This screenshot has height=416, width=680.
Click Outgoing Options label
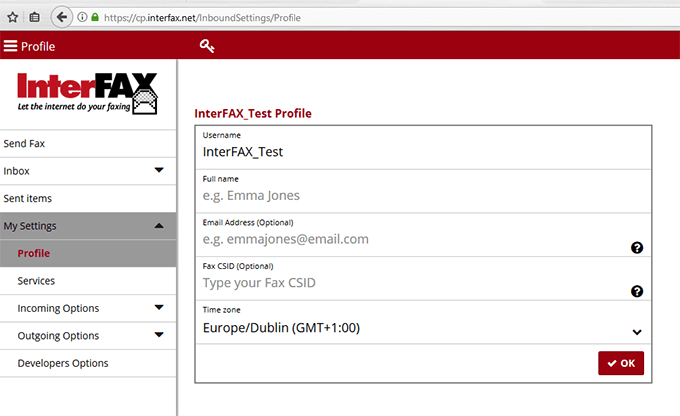(x=58, y=336)
